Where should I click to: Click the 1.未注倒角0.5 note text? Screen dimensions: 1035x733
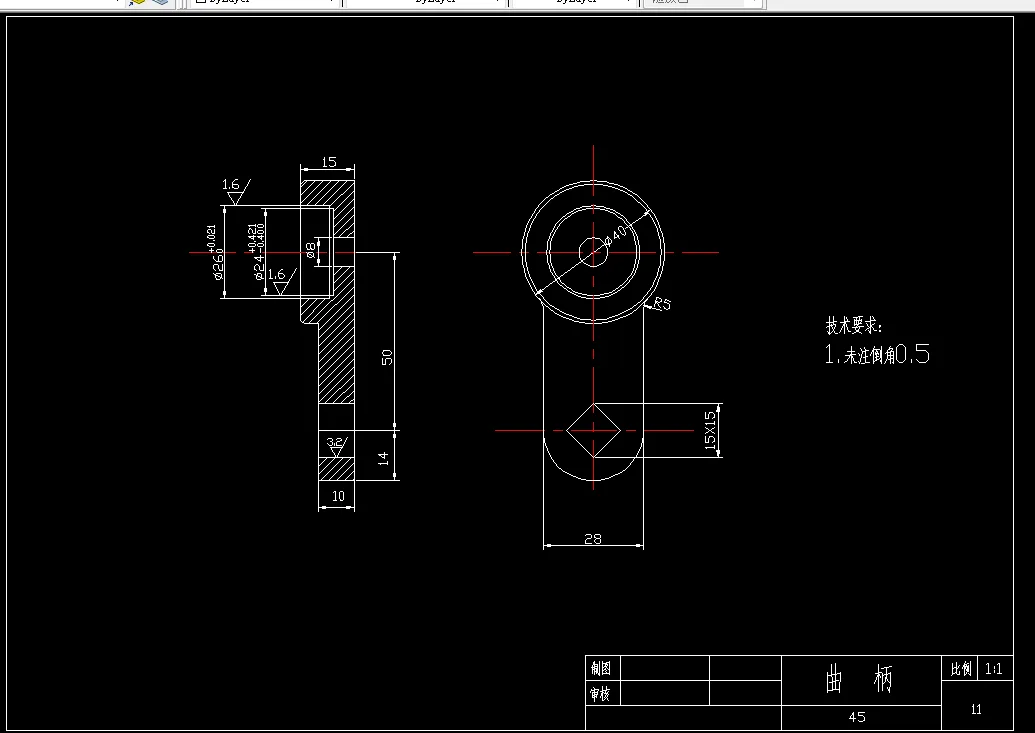click(877, 355)
